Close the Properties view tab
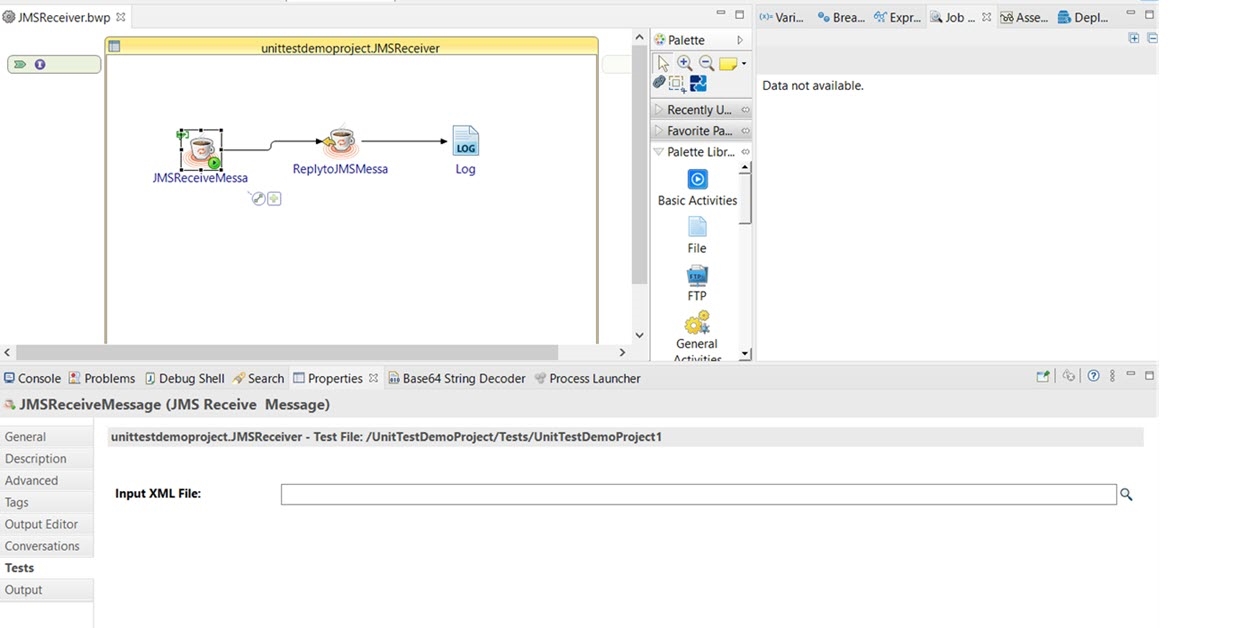 point(373,378)
